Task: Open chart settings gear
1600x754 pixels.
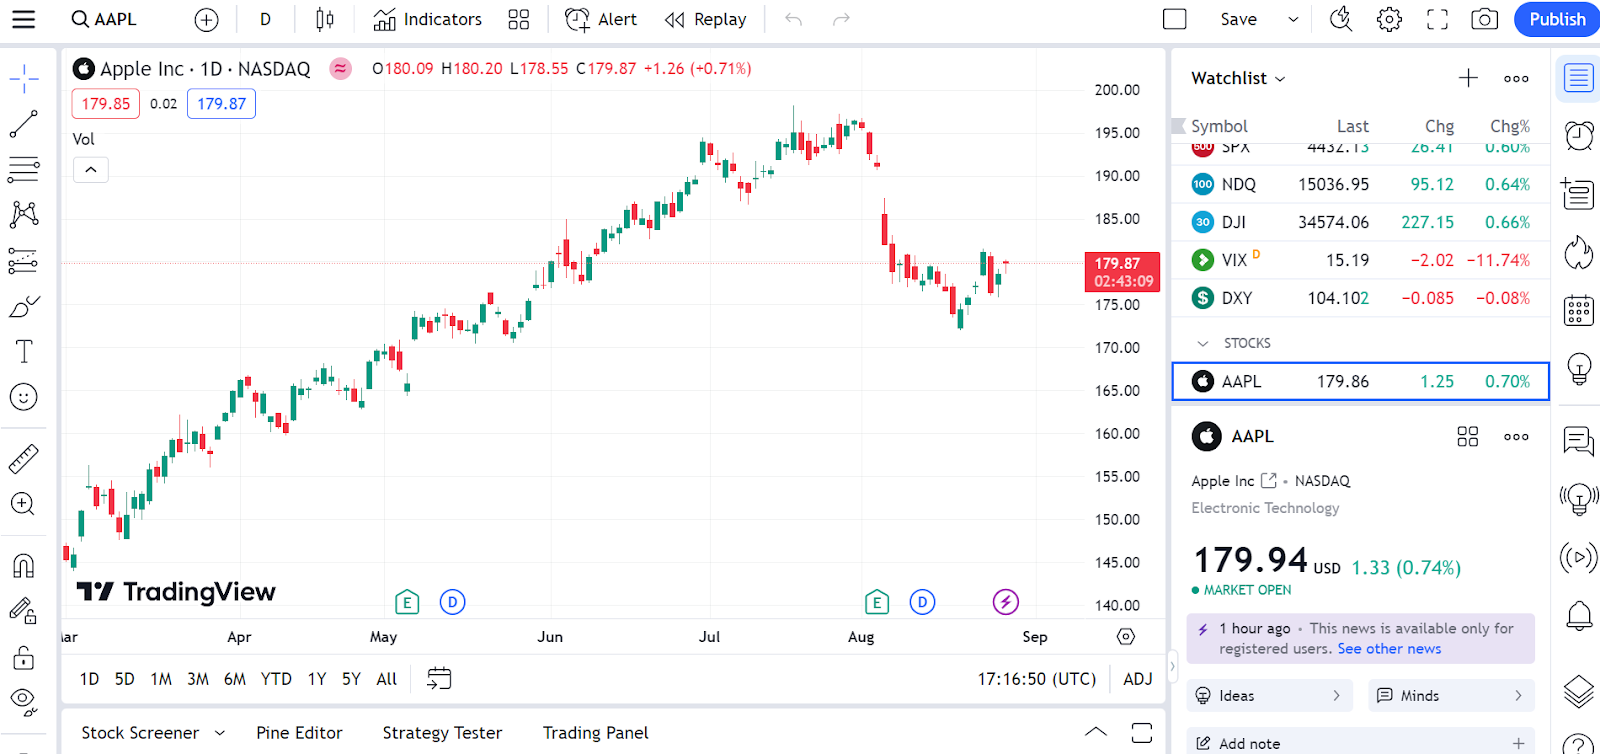Action: (1389, 19)
